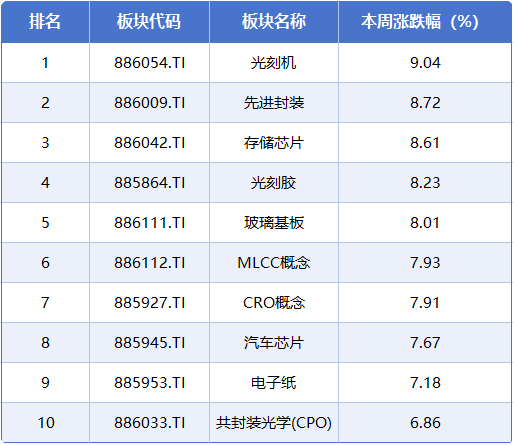Select the 8.23 percent change value

click(x=425, y=183)
